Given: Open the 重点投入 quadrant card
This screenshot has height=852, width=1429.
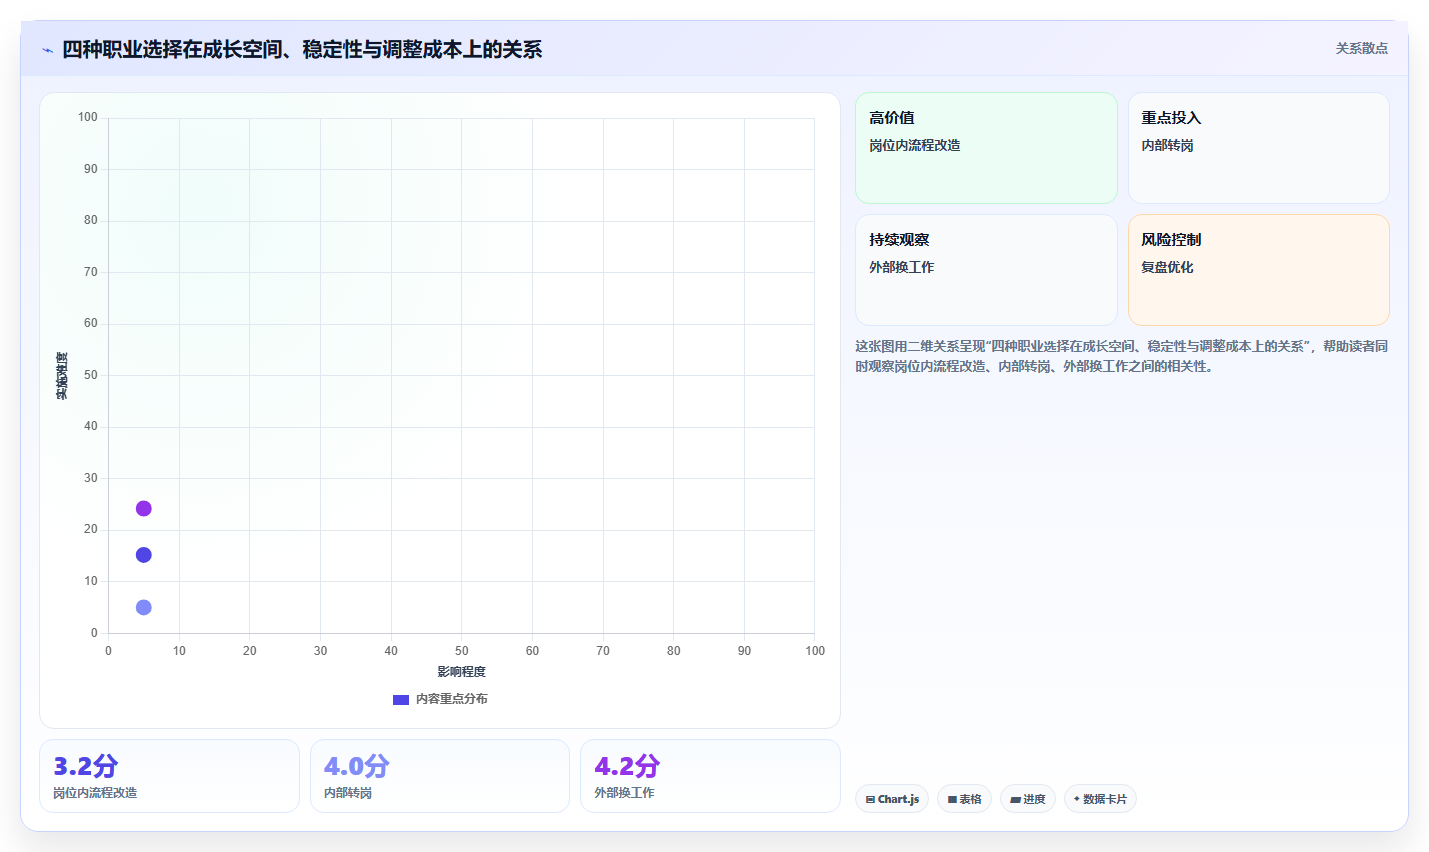Looking at the screenshot, I should coord(1258,148).
